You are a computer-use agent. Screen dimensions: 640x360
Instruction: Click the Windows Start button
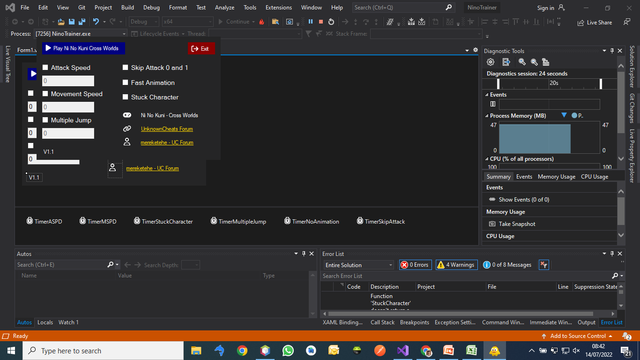pyautogui.click(x=11, y=351)
